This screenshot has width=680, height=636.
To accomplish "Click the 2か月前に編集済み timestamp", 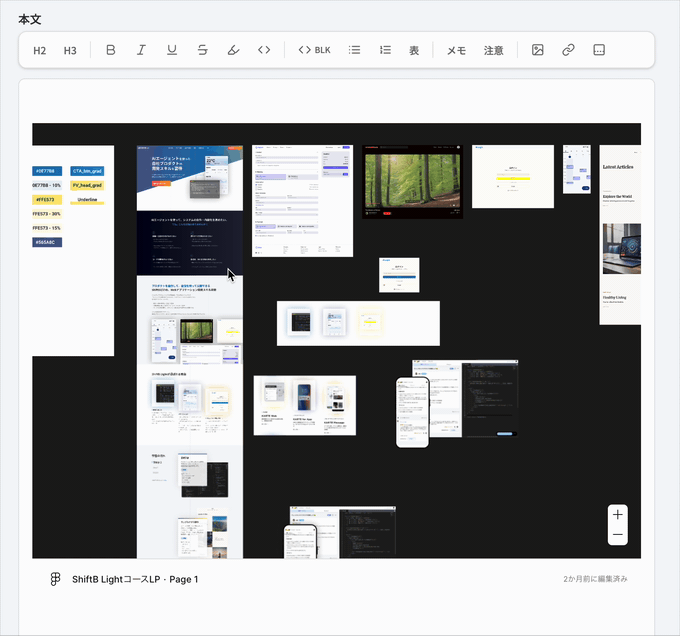I will [595, 579].
